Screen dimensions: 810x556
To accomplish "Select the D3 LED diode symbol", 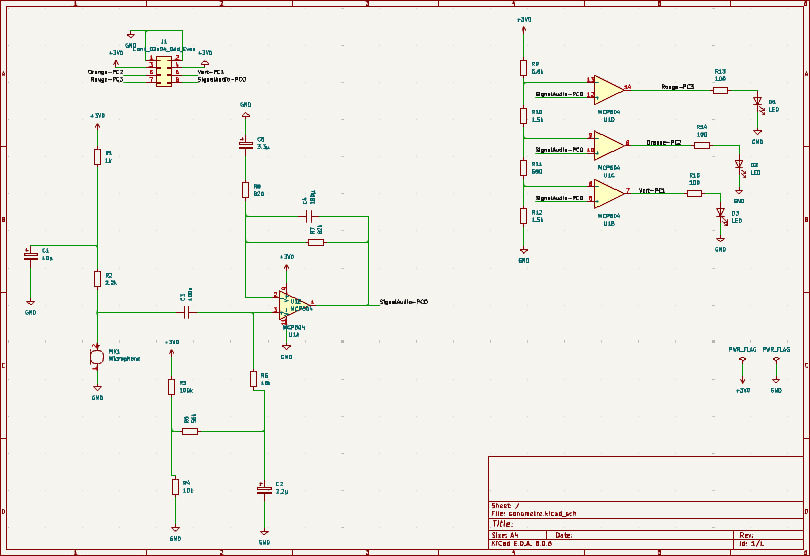I will click(720, 212).
